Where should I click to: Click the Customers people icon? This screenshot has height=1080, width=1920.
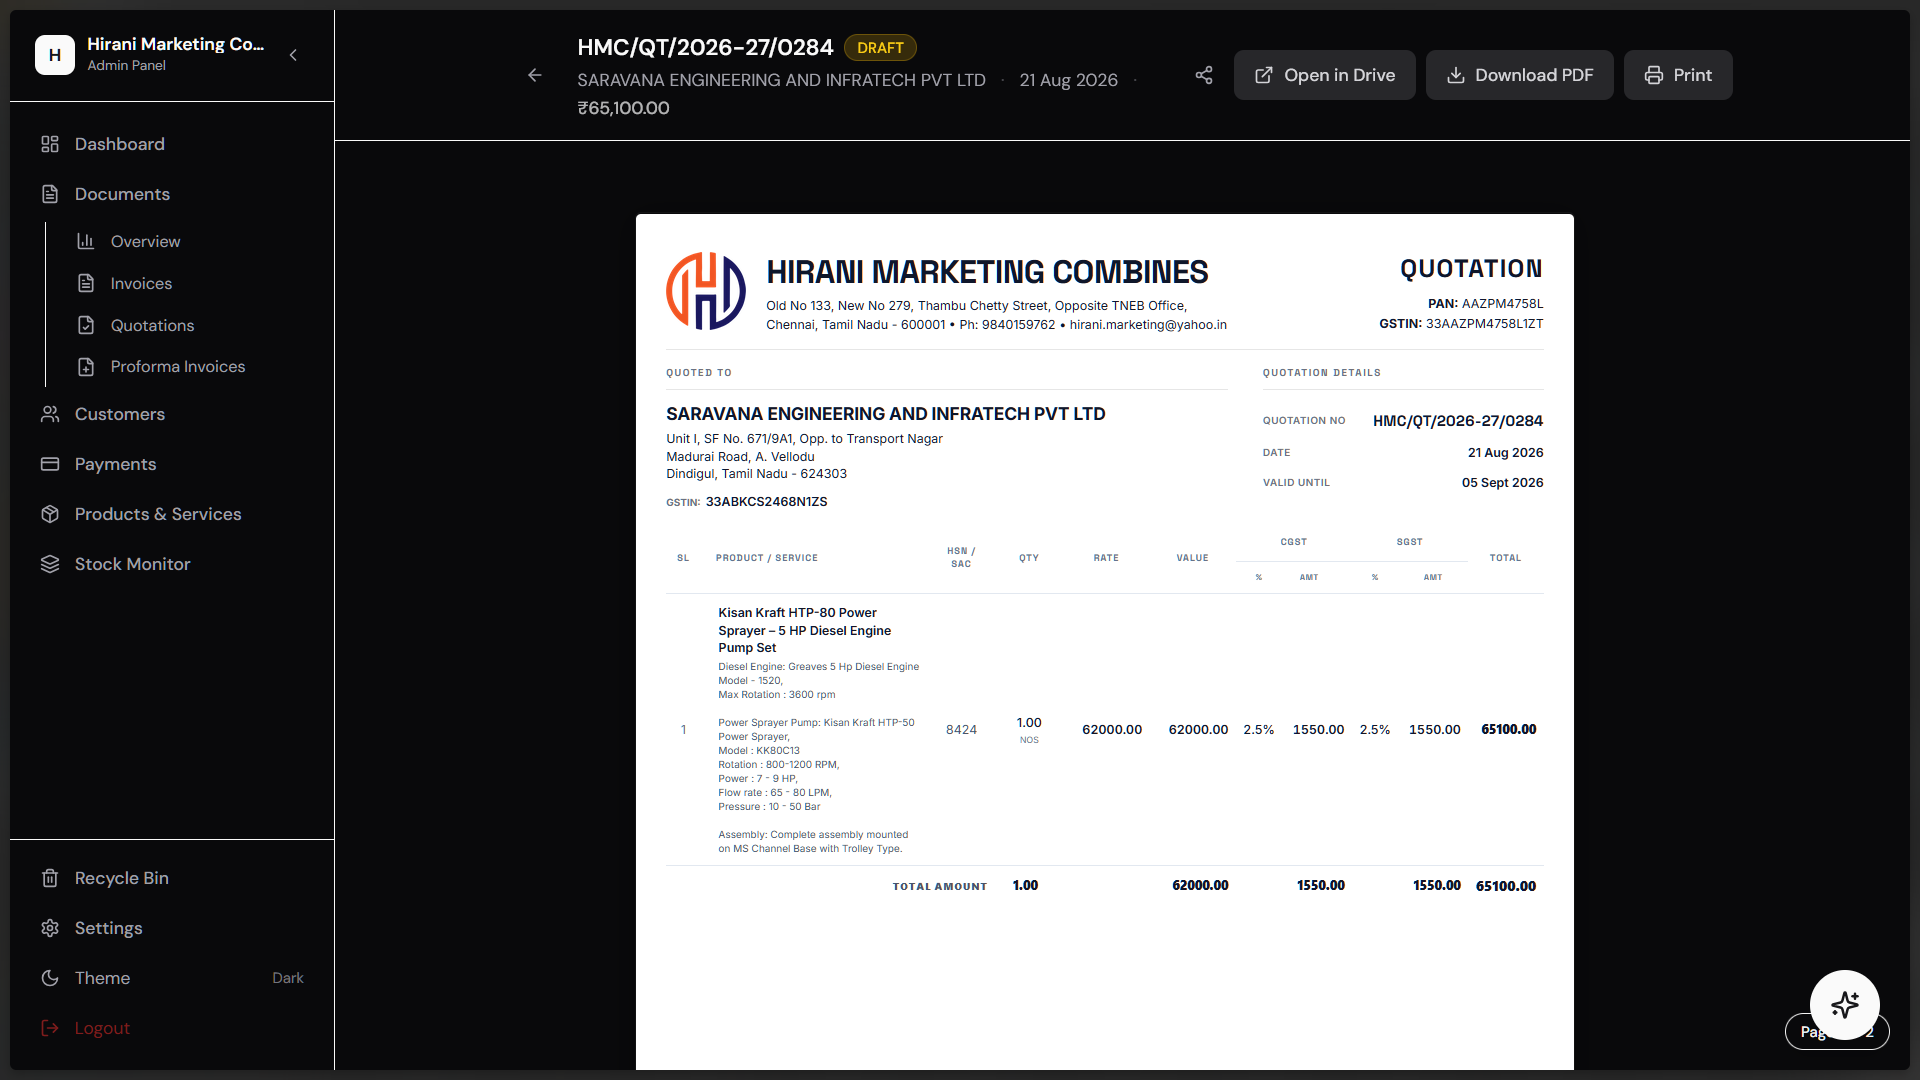(50, 414)
